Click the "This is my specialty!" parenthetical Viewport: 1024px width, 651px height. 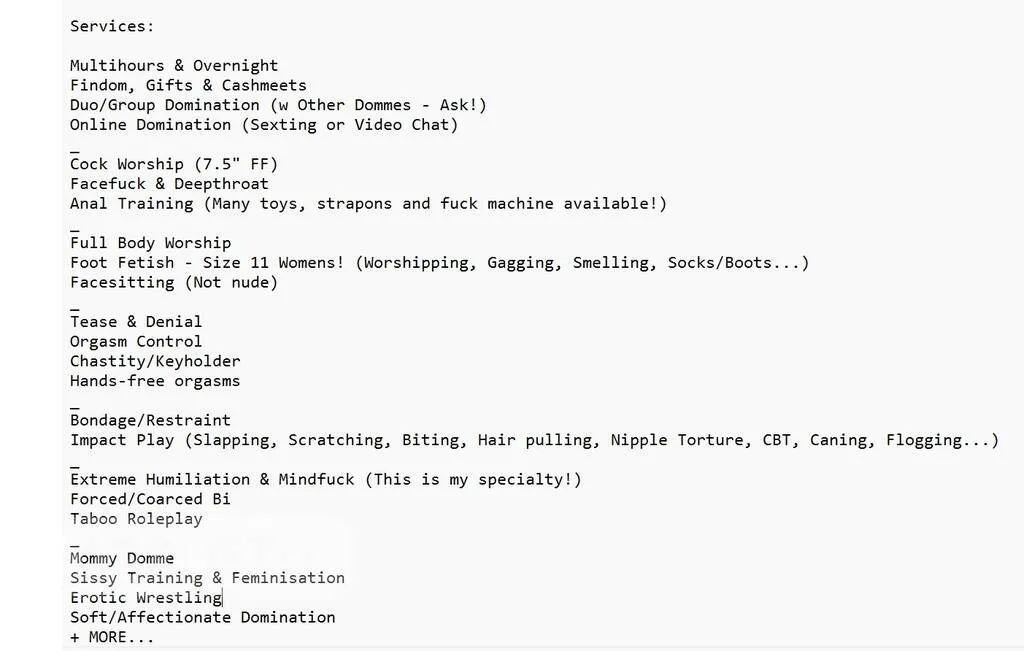(x=473, y=479)
